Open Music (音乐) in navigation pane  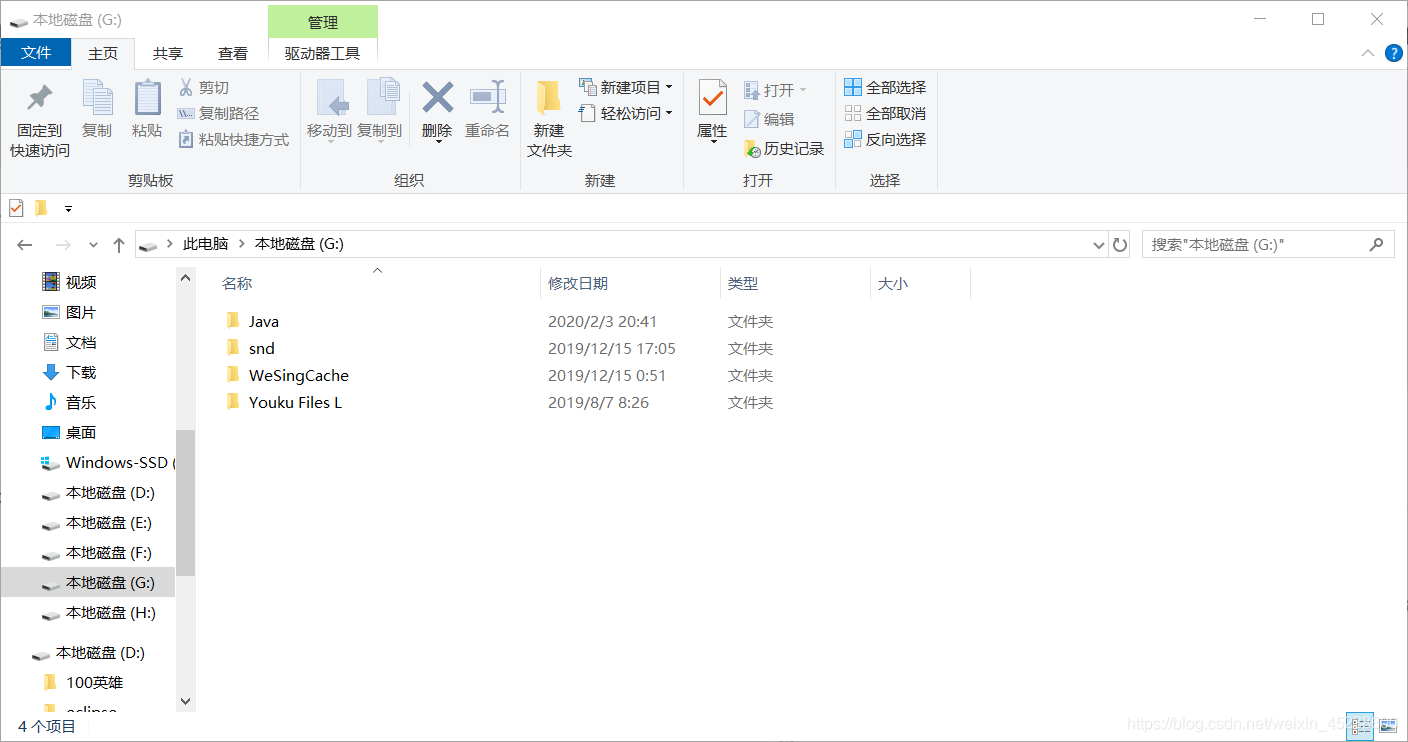pos(81,403)
